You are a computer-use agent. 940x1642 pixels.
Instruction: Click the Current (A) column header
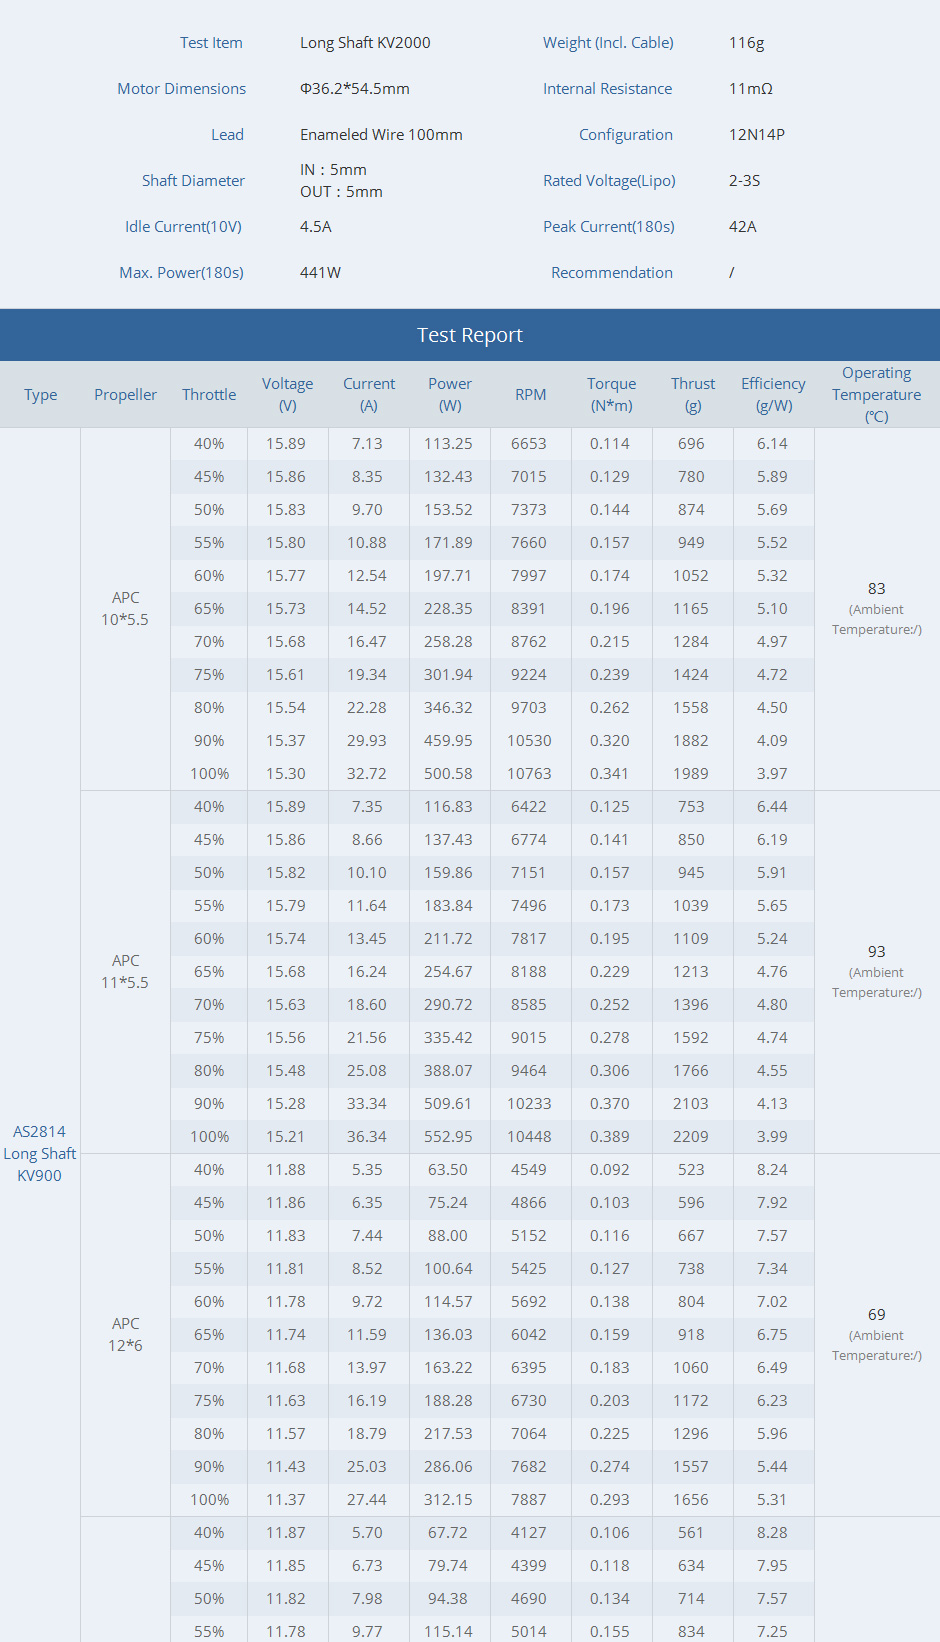tap(369, 395)
